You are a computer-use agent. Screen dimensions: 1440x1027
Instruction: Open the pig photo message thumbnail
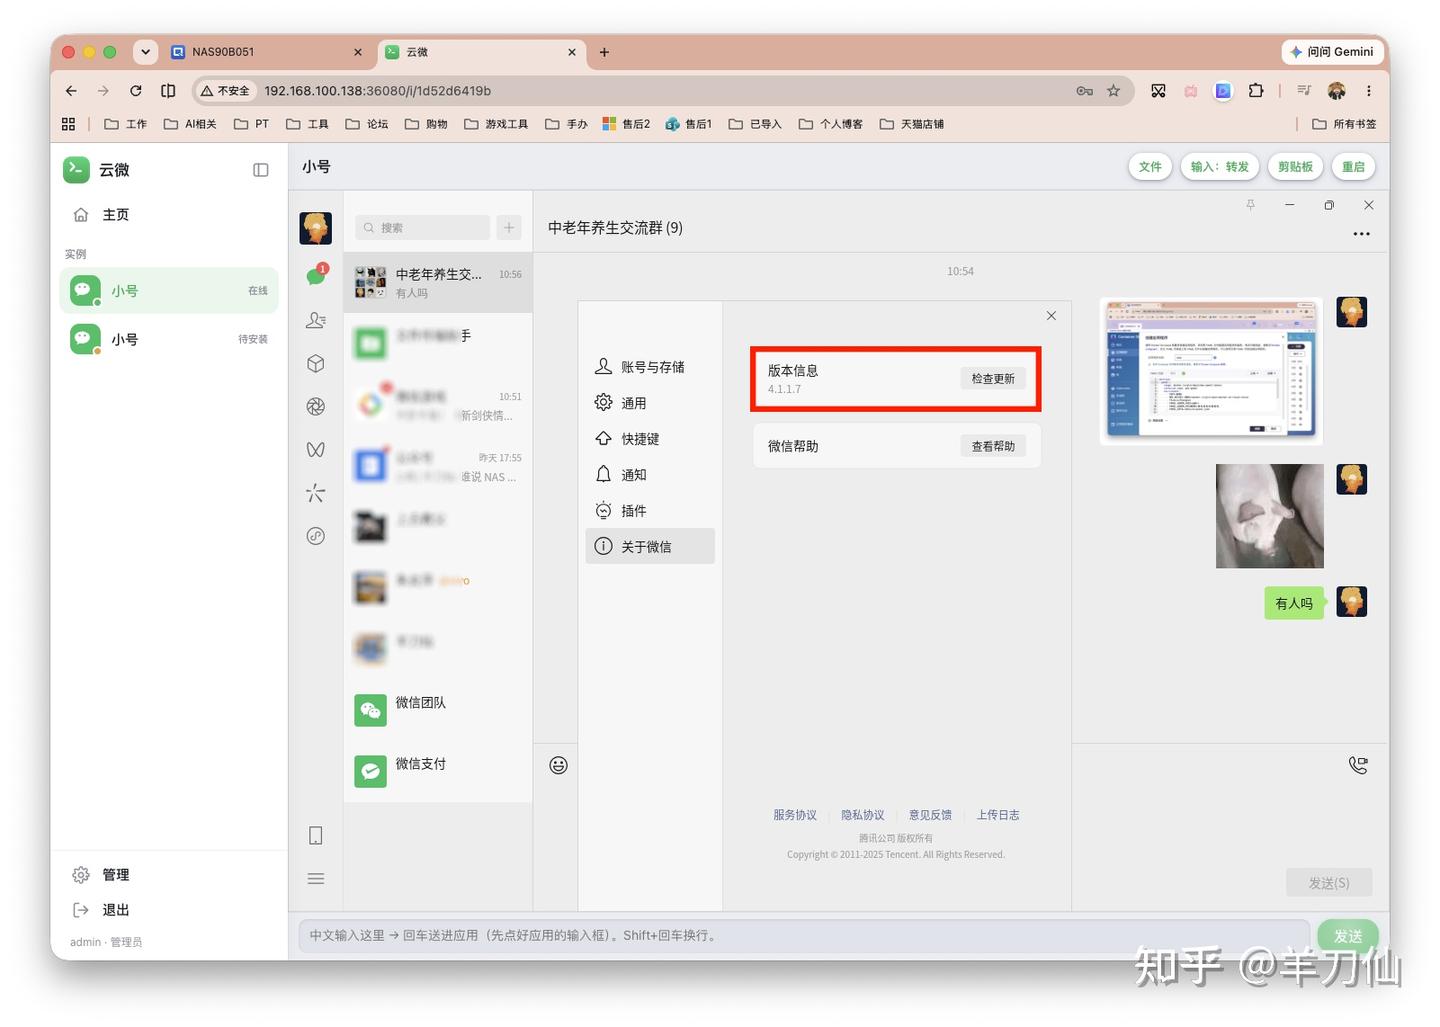[x=1270, y=516]
